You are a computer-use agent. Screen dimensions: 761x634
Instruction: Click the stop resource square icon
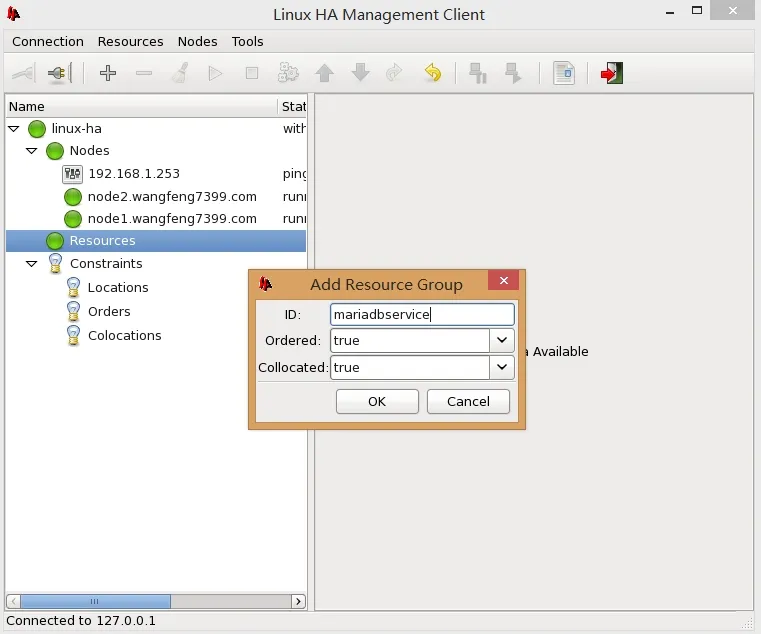pyautogui.click(x=251, y=73)
